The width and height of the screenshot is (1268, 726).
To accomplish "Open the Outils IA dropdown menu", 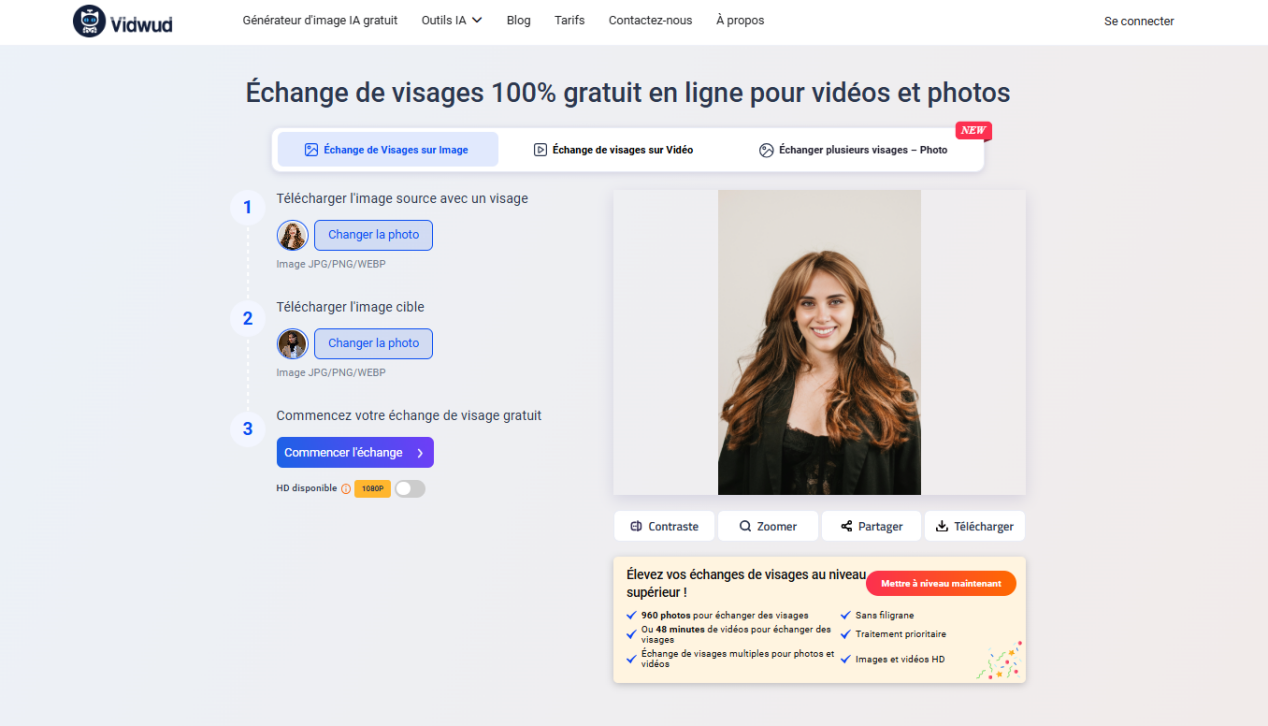I will [451, 19].
